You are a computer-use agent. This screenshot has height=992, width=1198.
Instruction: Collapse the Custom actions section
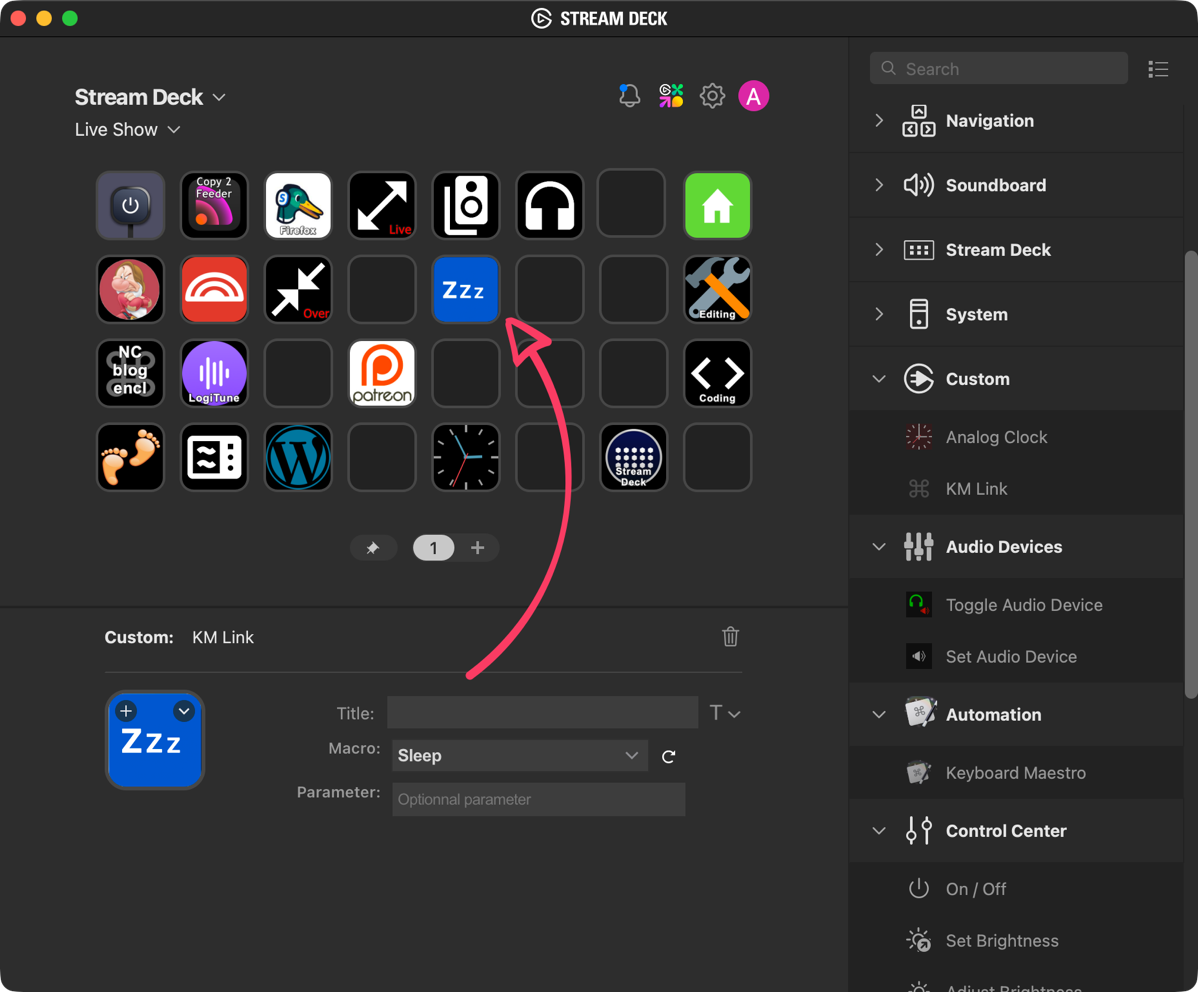(879, 379)
